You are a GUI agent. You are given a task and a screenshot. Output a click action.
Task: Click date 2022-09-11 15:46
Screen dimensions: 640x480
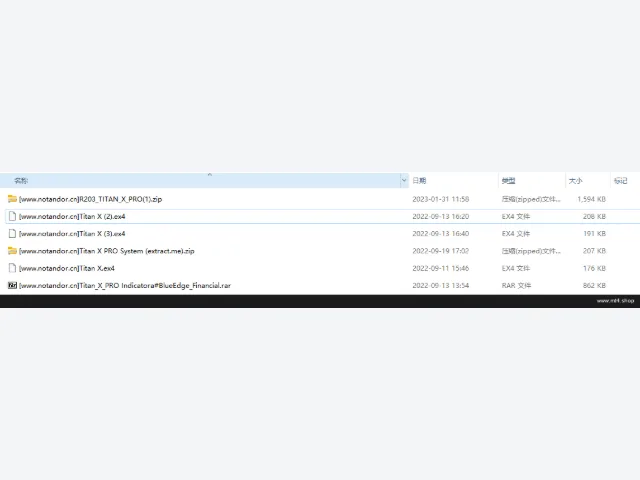(440, 268)
